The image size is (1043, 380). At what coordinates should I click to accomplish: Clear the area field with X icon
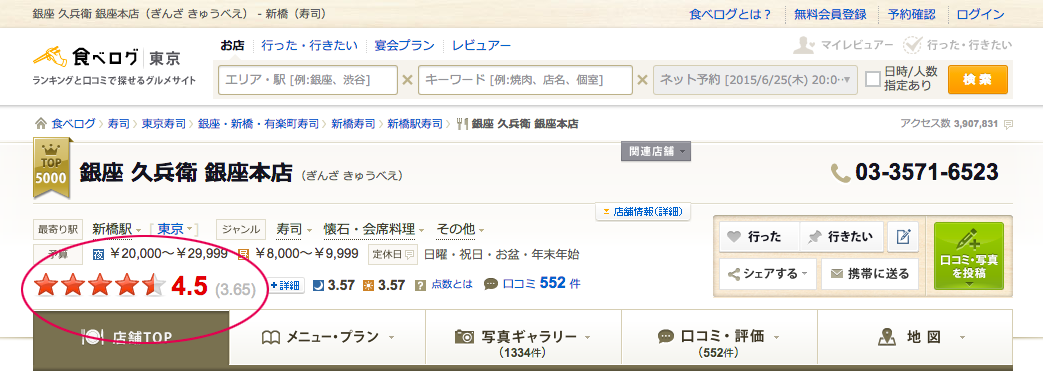pos(407,80)
